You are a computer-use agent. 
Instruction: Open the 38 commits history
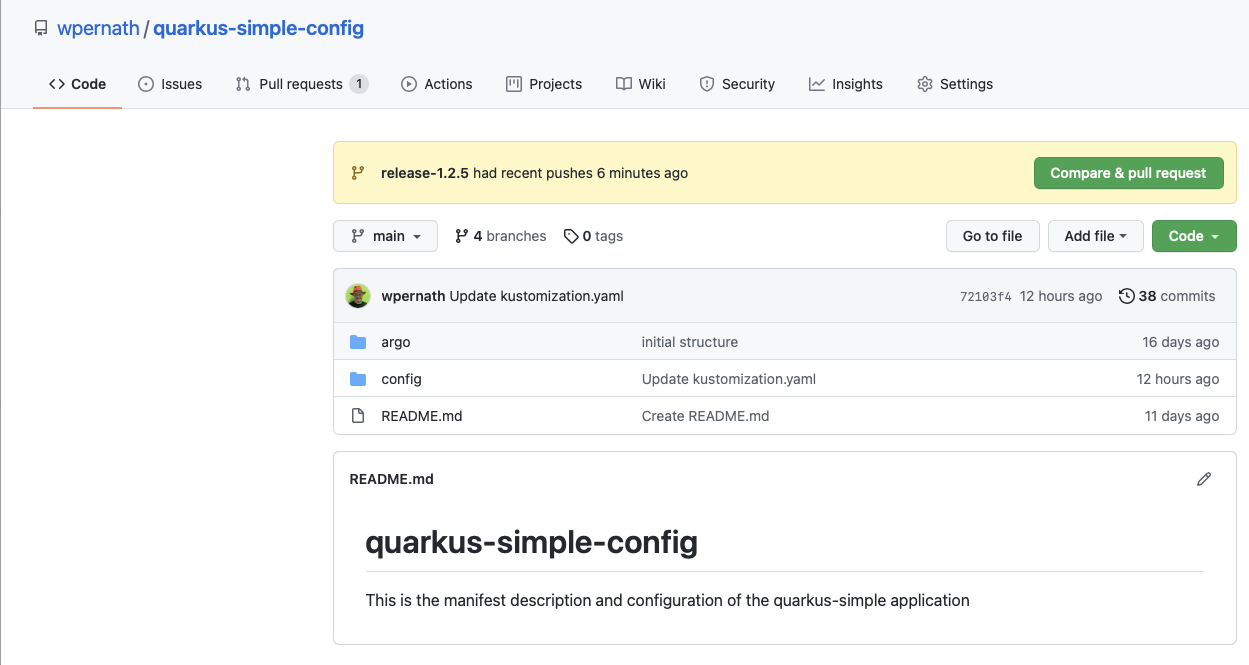(x=1167, y=296)
